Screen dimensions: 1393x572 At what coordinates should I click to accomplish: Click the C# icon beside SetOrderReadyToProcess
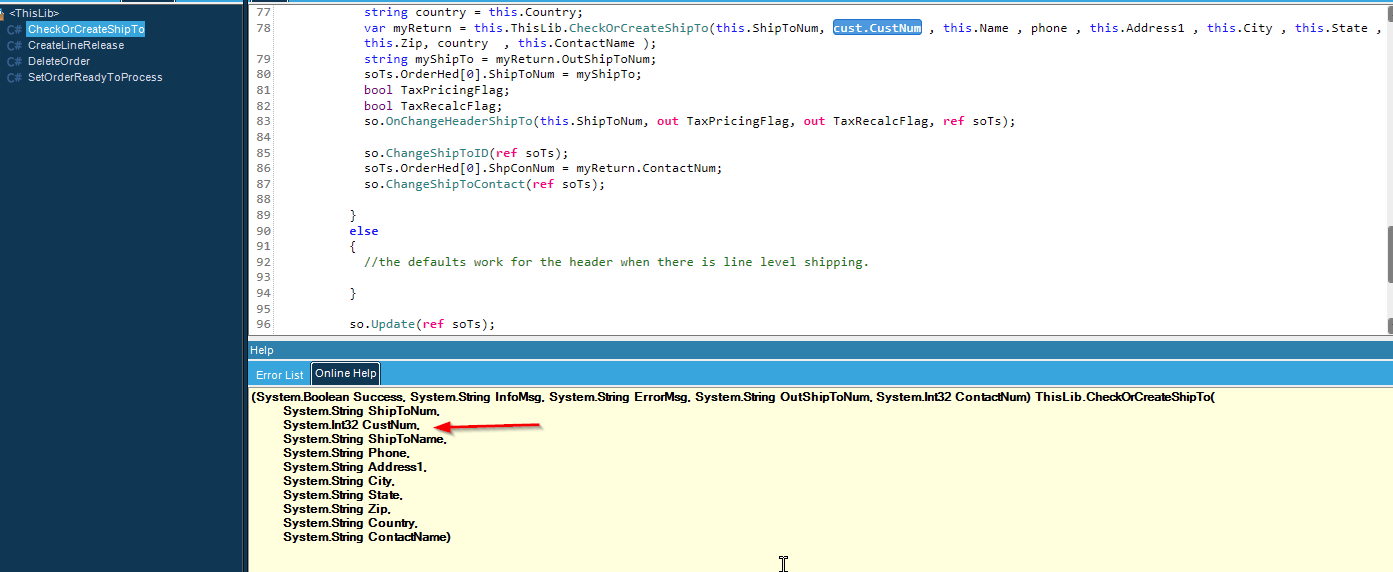(x=14, y=78)
